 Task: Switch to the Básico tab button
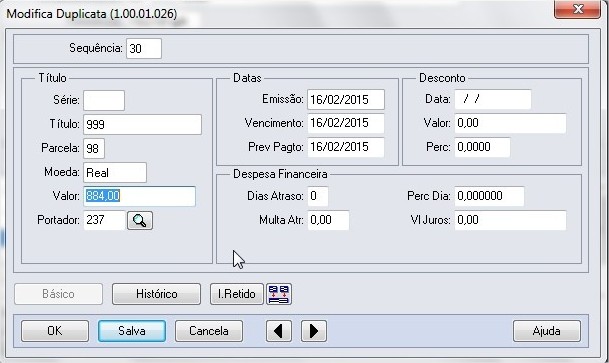click(58, 294)
